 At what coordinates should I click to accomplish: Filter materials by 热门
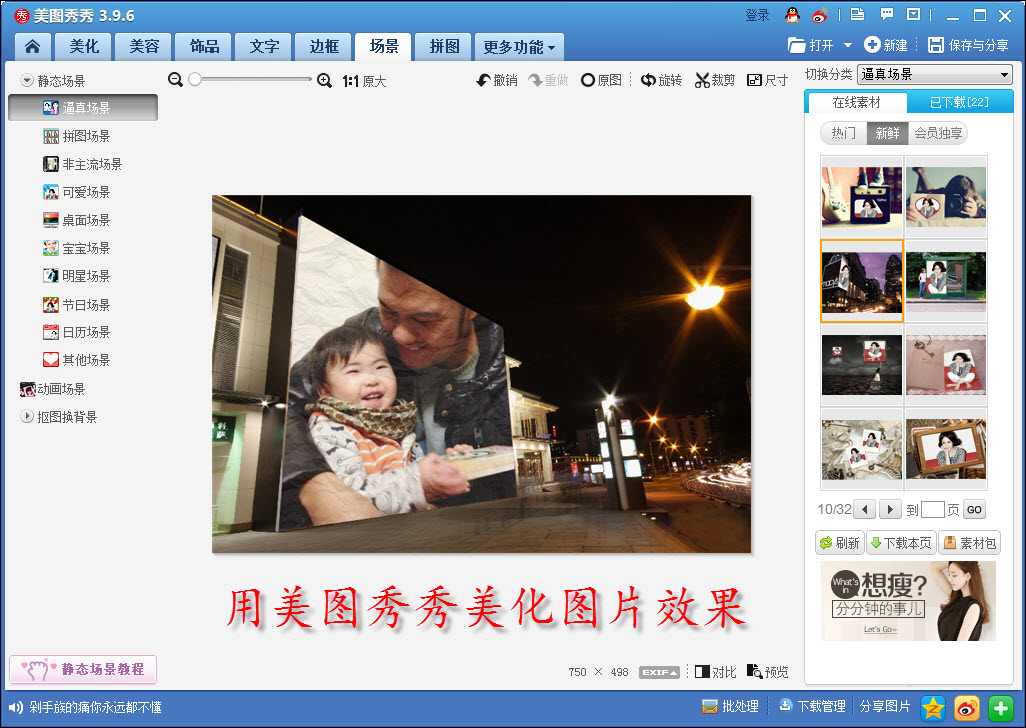click(843, 133)
